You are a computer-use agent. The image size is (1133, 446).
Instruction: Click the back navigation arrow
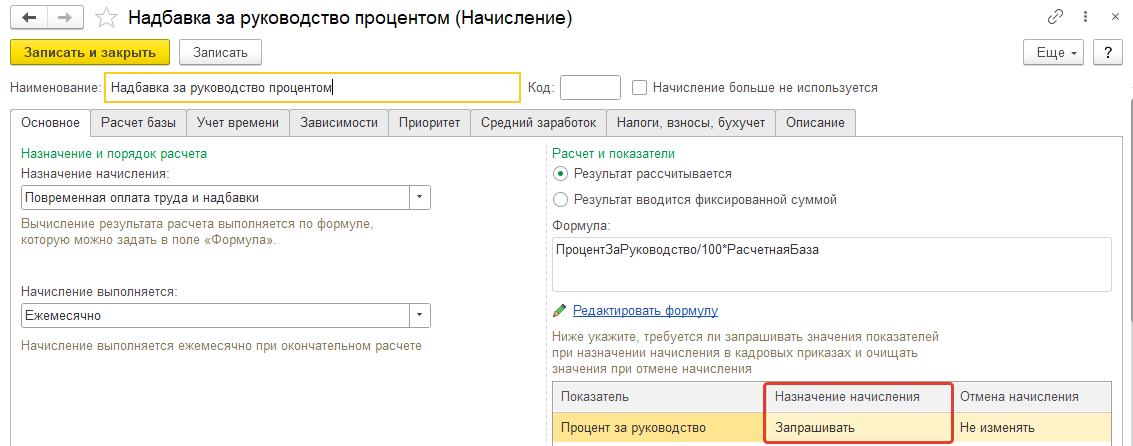(30, 18)
